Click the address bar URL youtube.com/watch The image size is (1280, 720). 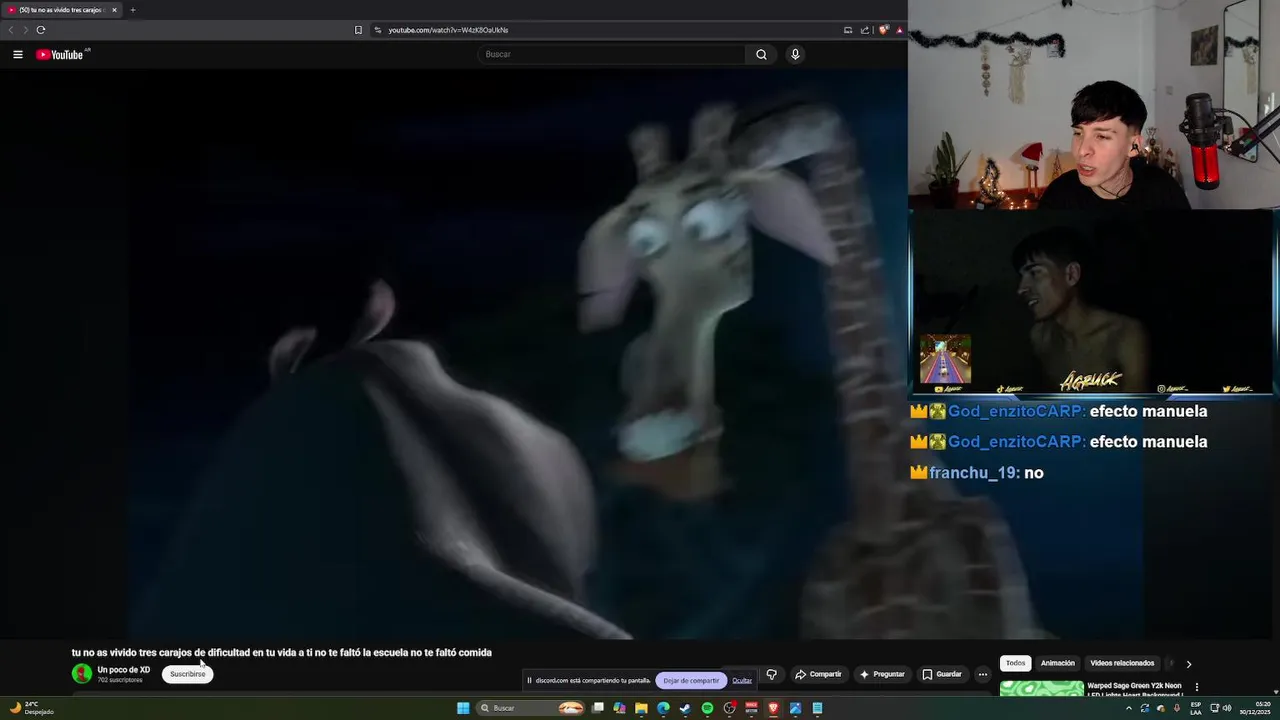point(448,30)
